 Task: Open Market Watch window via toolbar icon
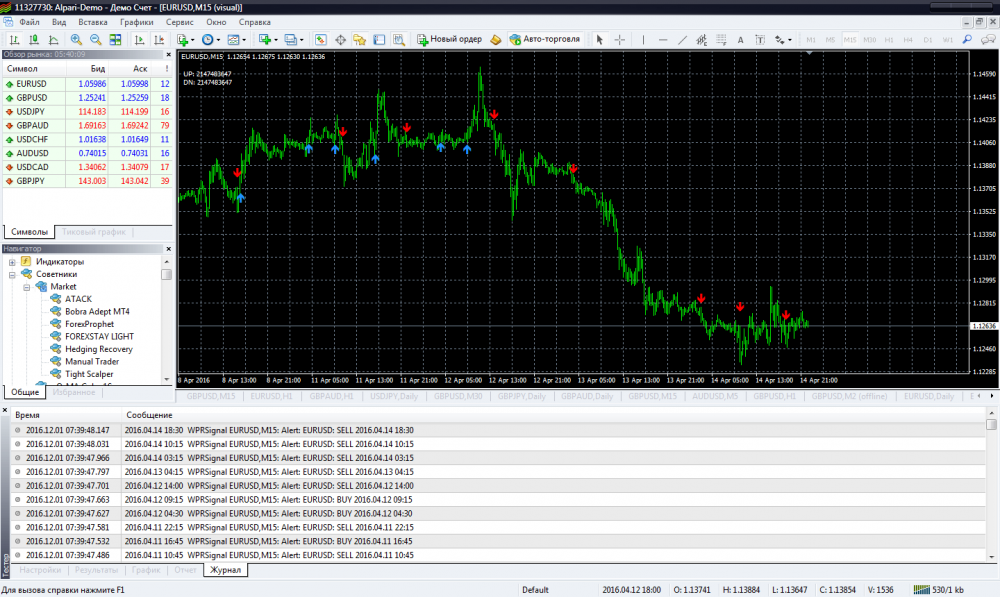[321, 40]
